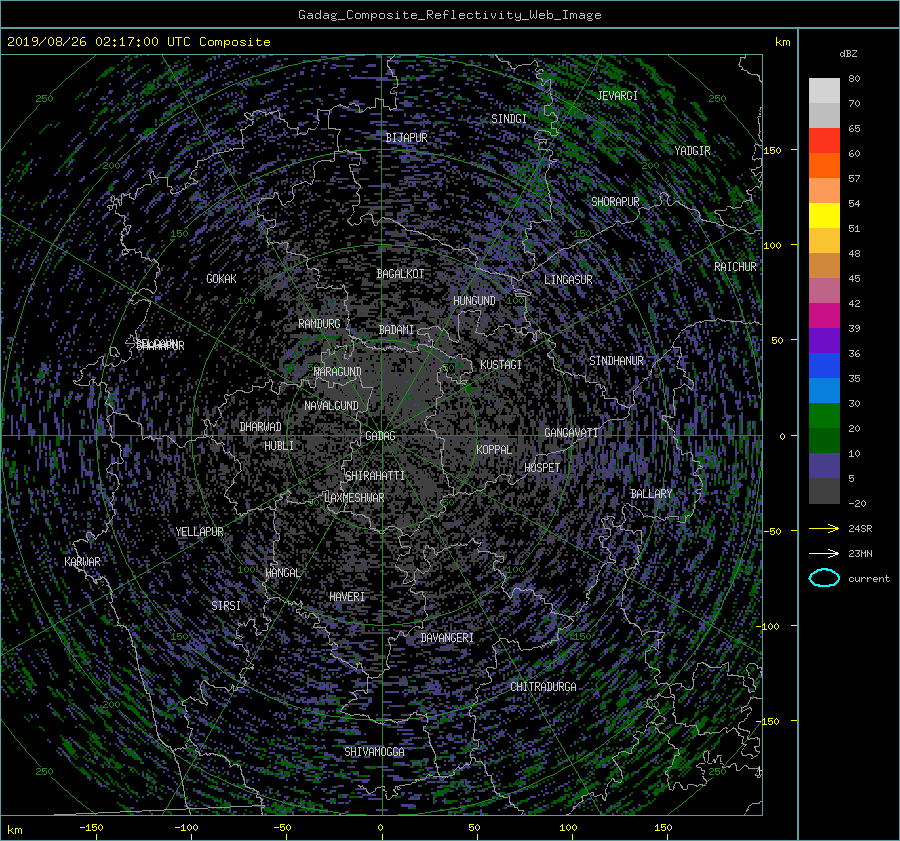Click the SINDHANUR place label

coord(616,361)
